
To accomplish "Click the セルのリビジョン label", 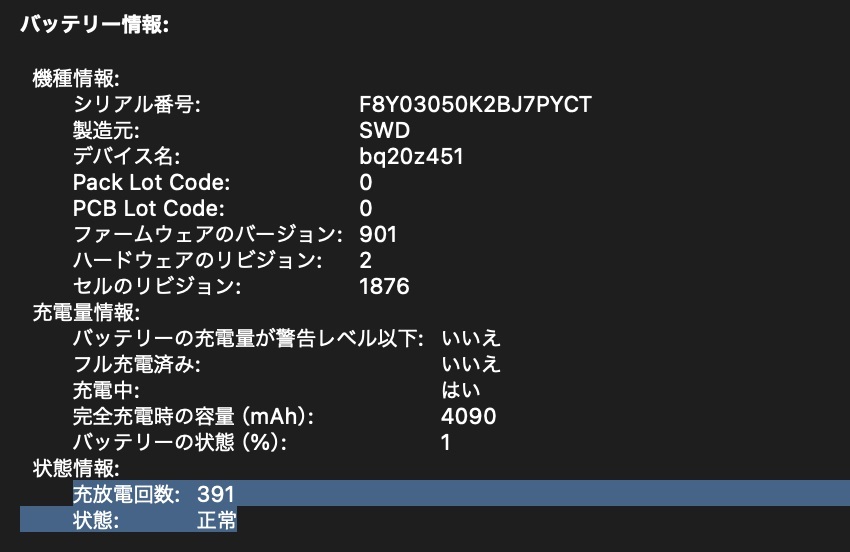I will click(x=157, y=286).
